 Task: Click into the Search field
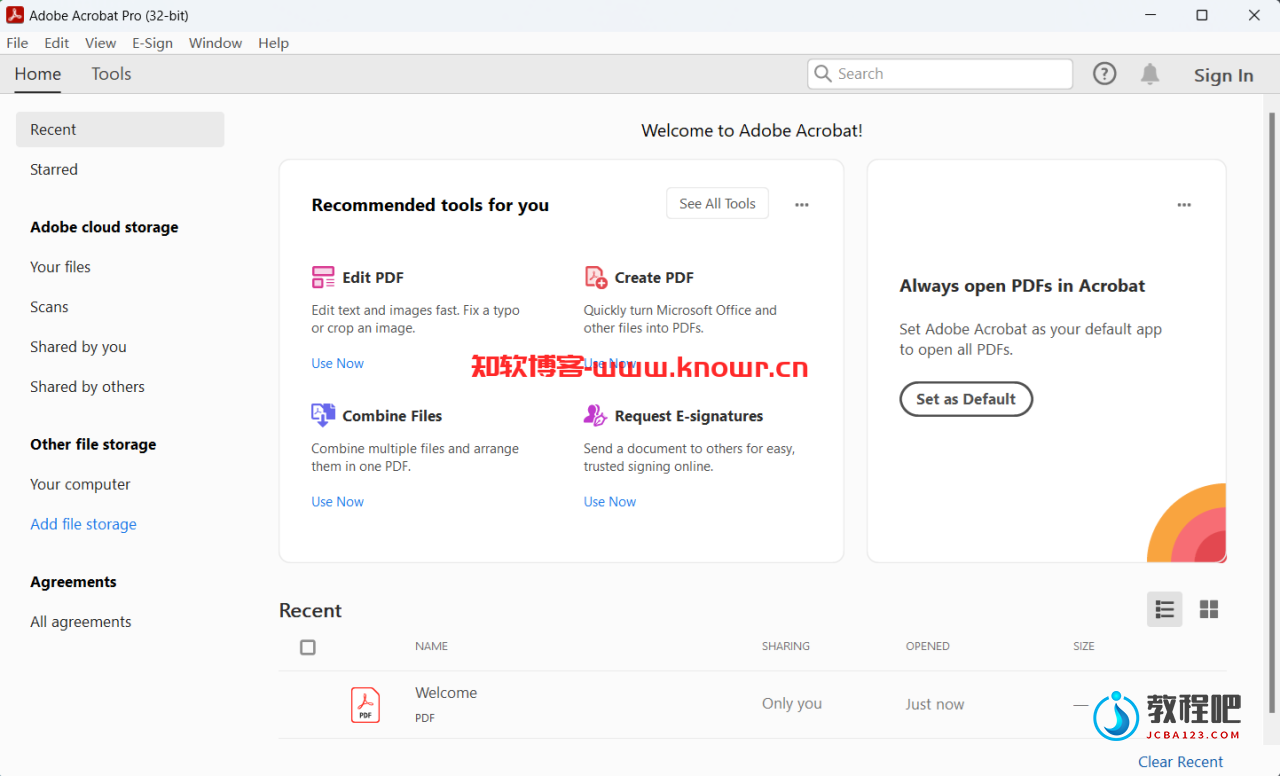point(940,73)
